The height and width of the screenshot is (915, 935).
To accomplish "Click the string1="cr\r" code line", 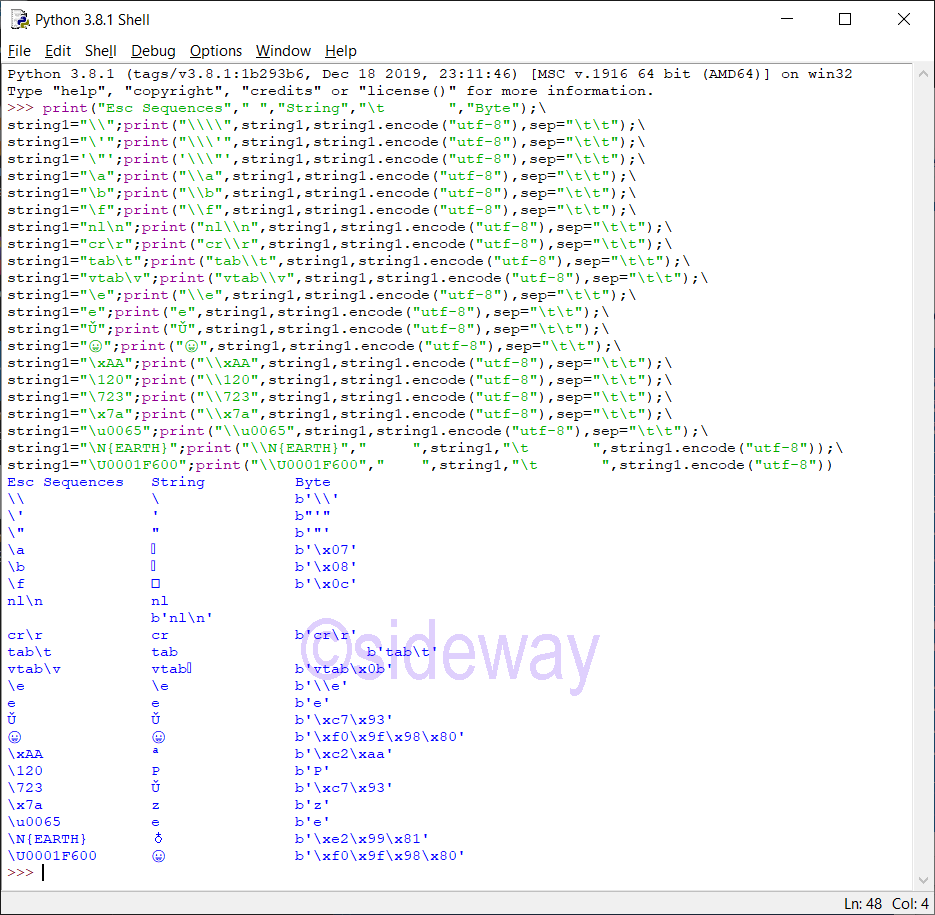I will 340,244.
